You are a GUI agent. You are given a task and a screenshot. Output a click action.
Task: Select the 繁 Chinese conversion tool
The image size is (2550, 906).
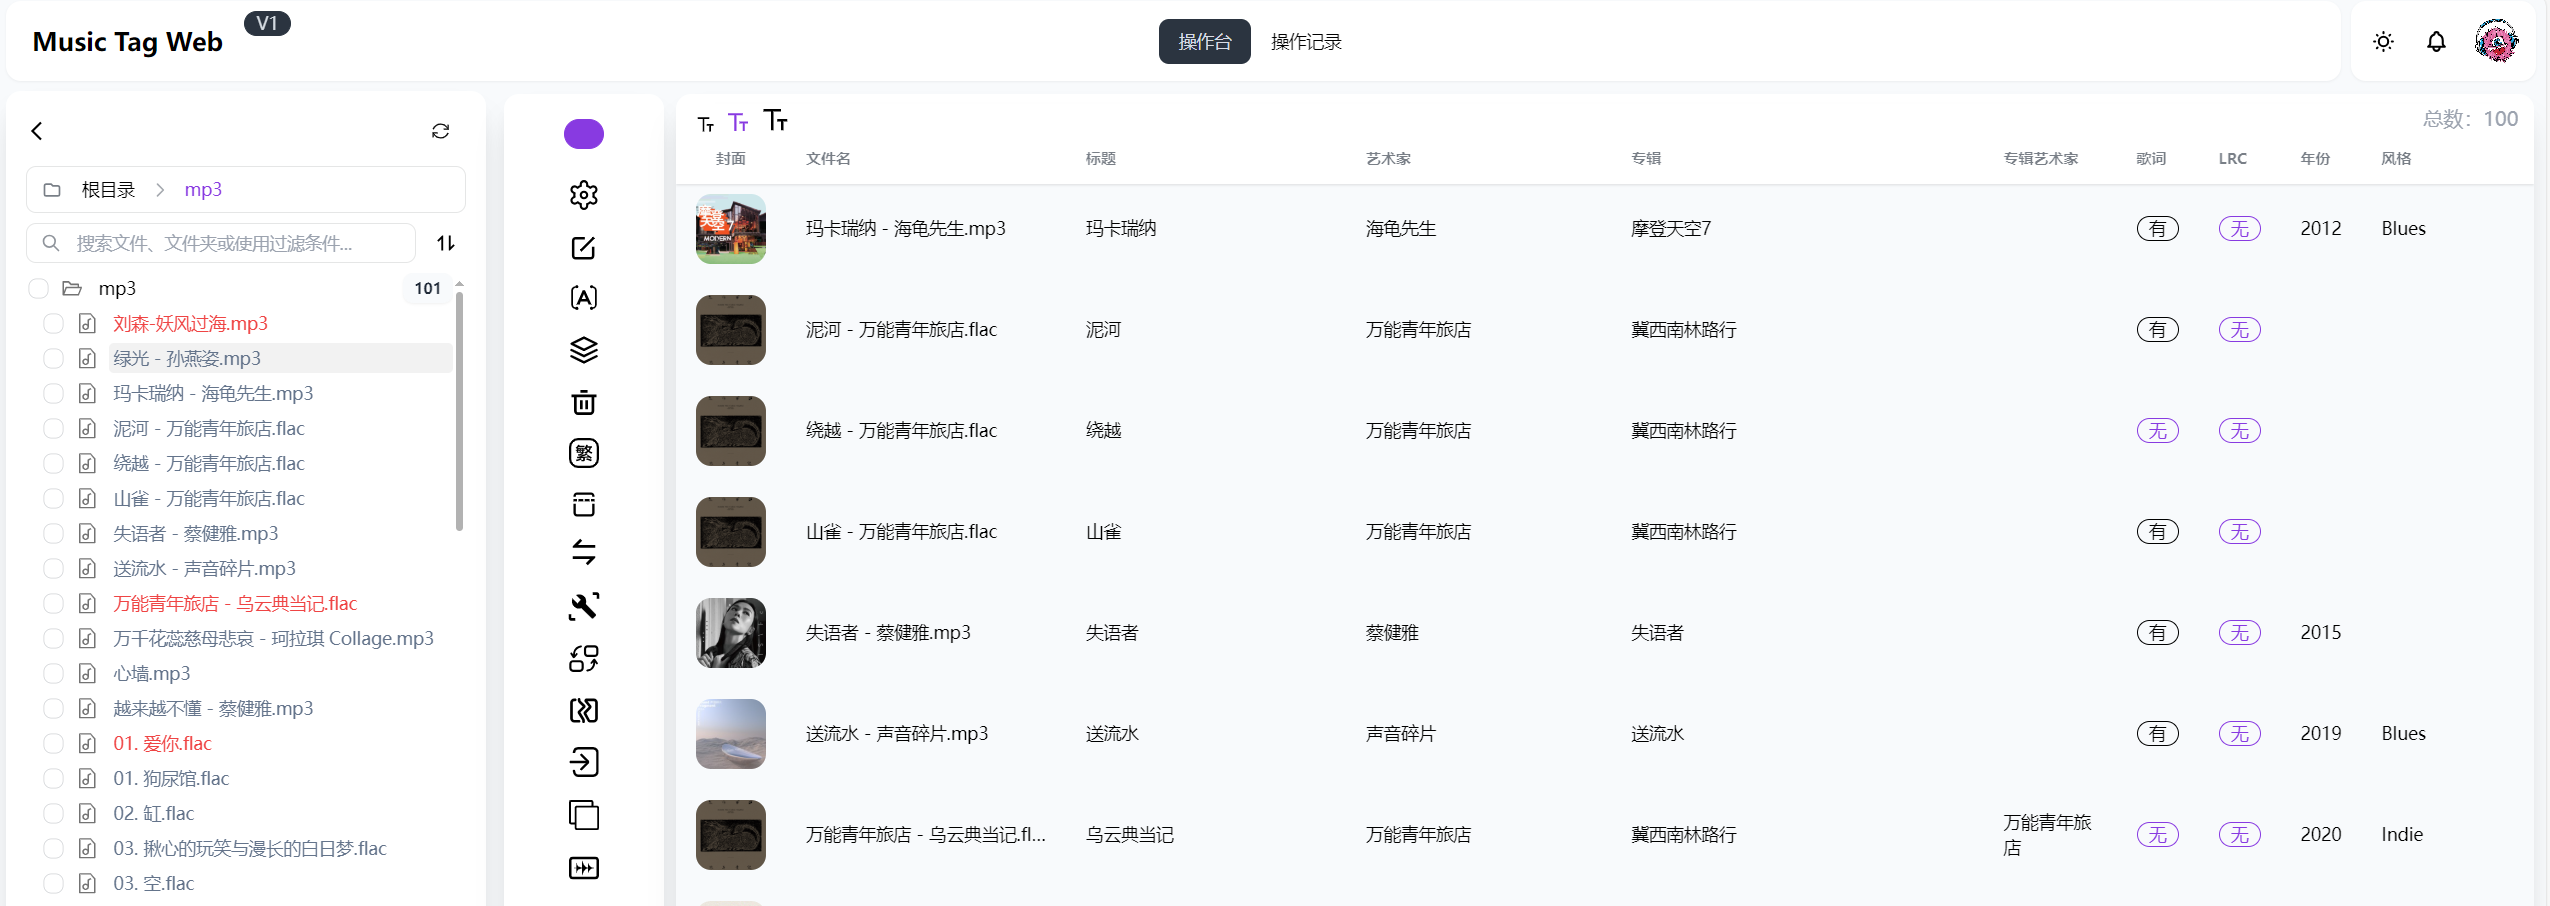point(583,452)
